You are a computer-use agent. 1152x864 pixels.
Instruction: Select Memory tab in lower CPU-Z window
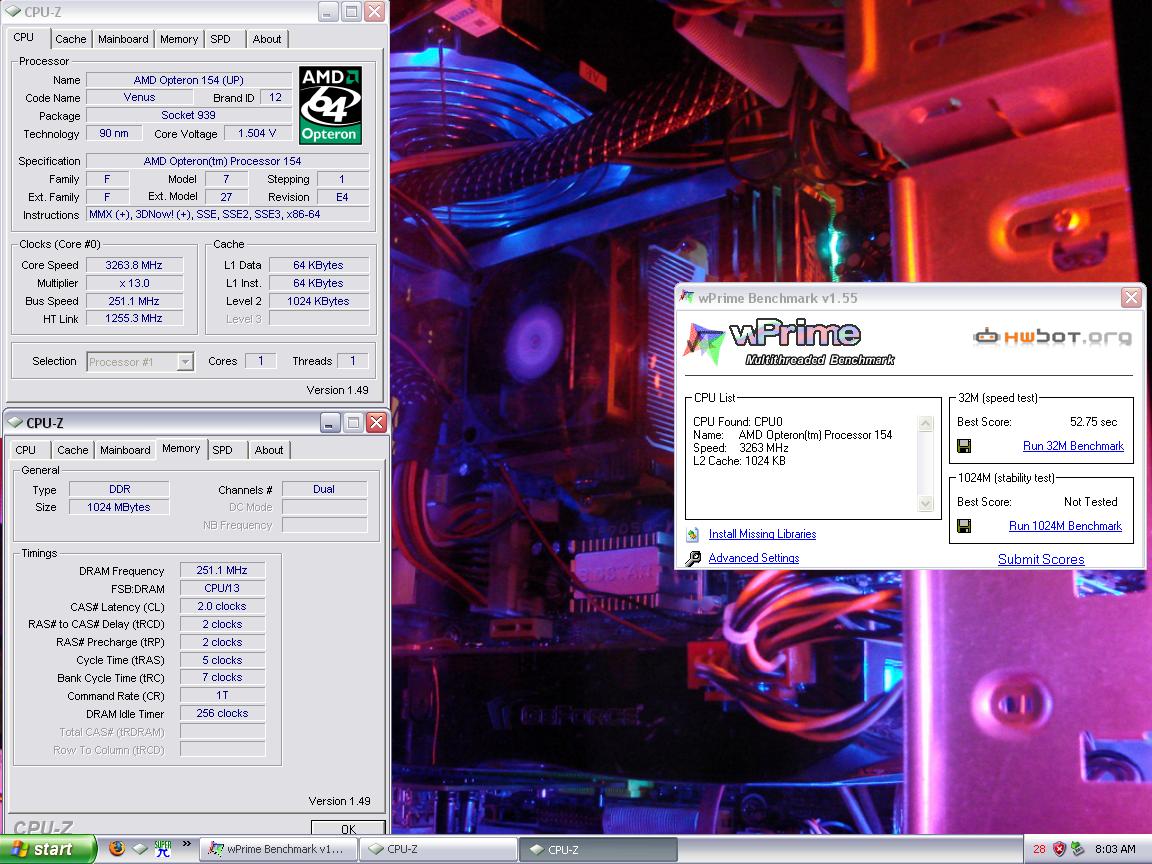[181, 448]
